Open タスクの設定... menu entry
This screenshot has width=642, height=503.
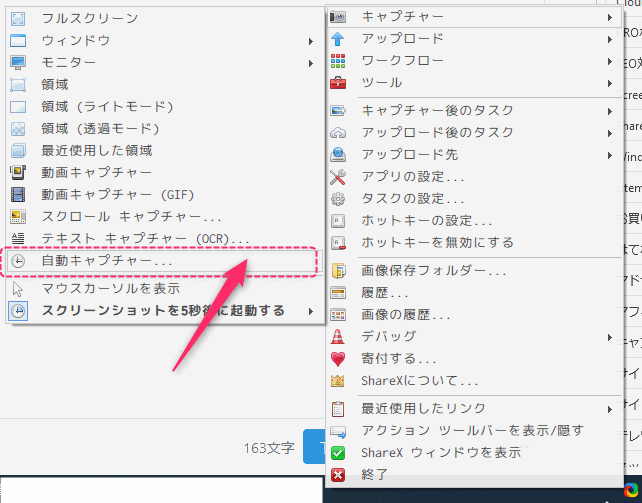click(x=475, y=199)
